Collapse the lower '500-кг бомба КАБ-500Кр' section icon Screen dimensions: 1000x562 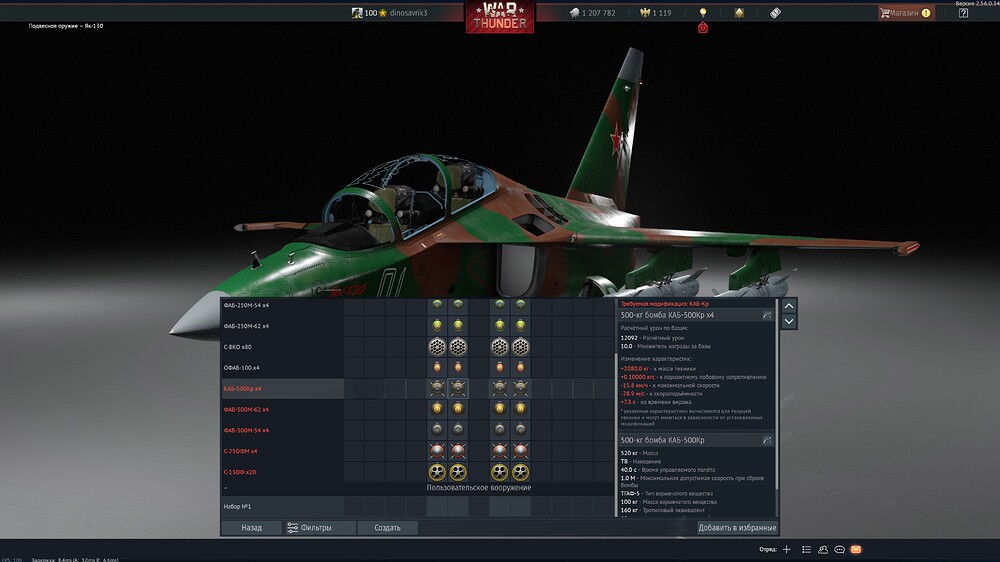coord(767,440)
